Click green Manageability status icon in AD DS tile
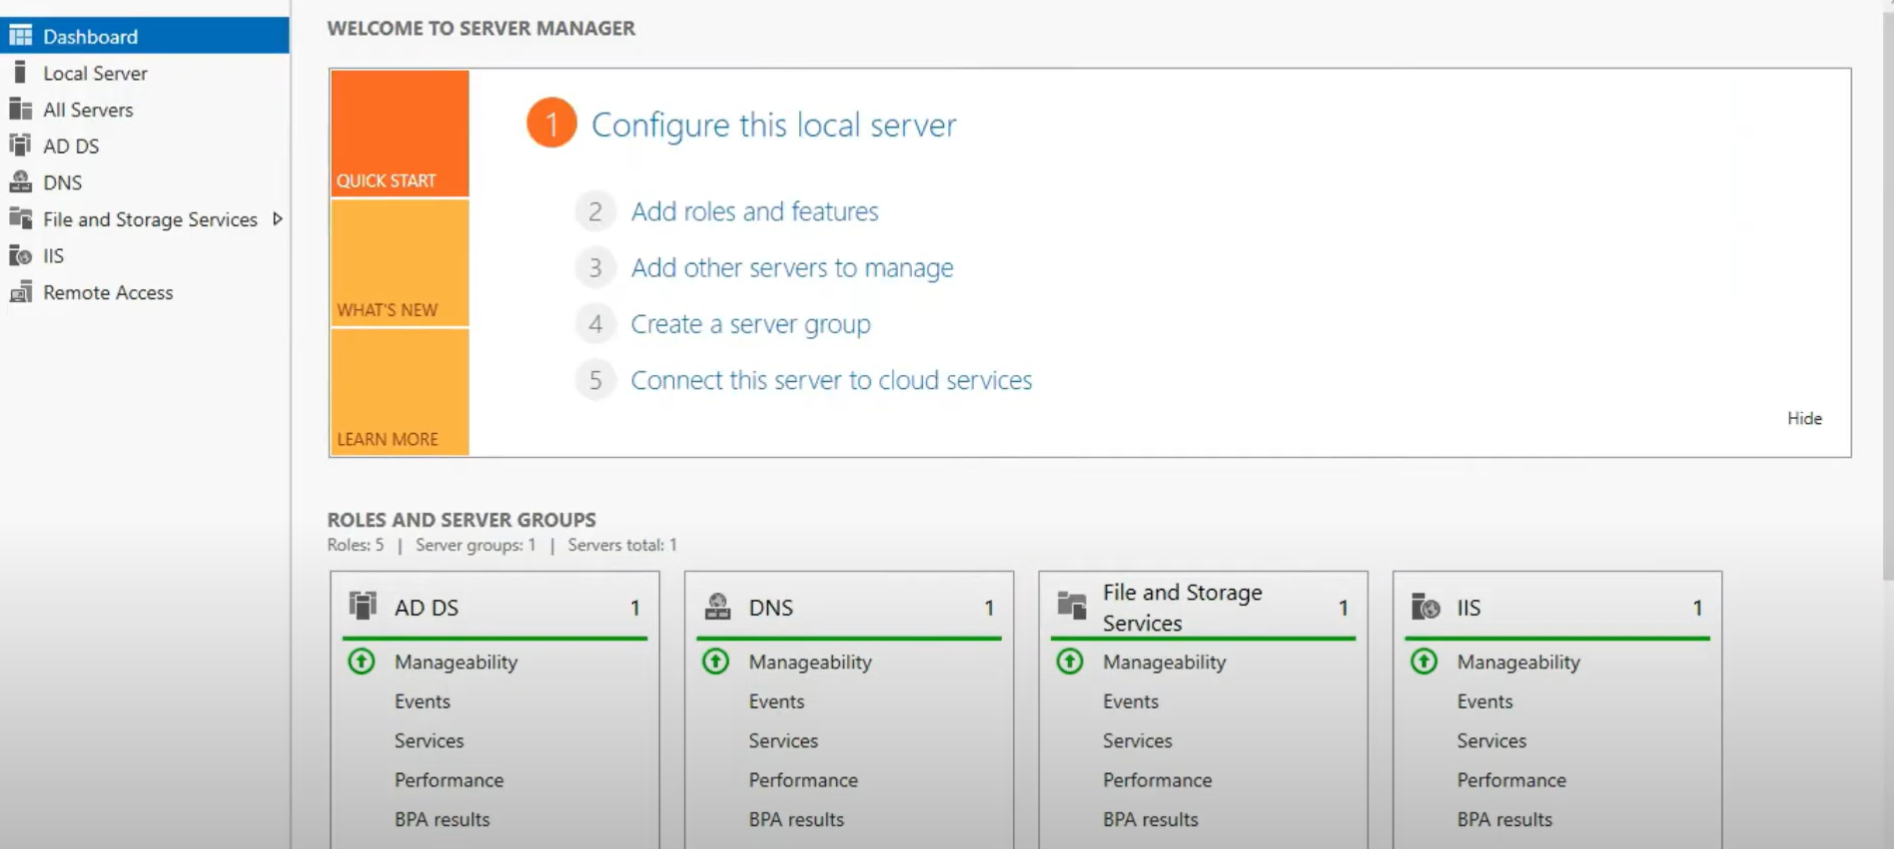 coord(361,661)
